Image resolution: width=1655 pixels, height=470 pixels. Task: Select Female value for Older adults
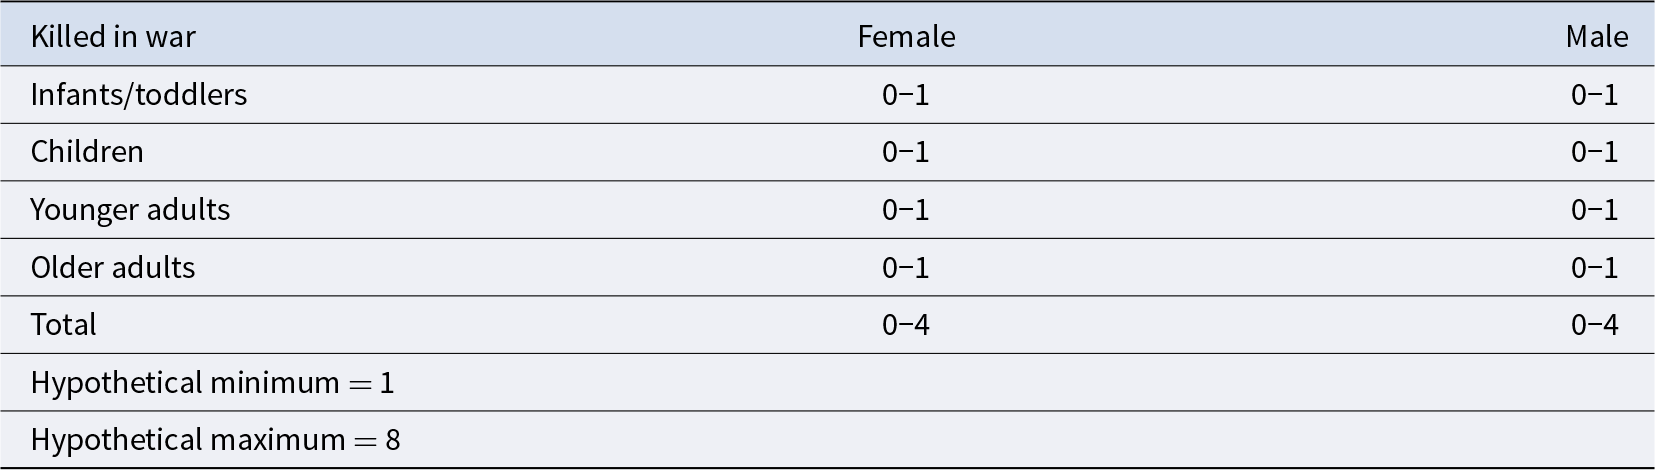click(906, 268)
